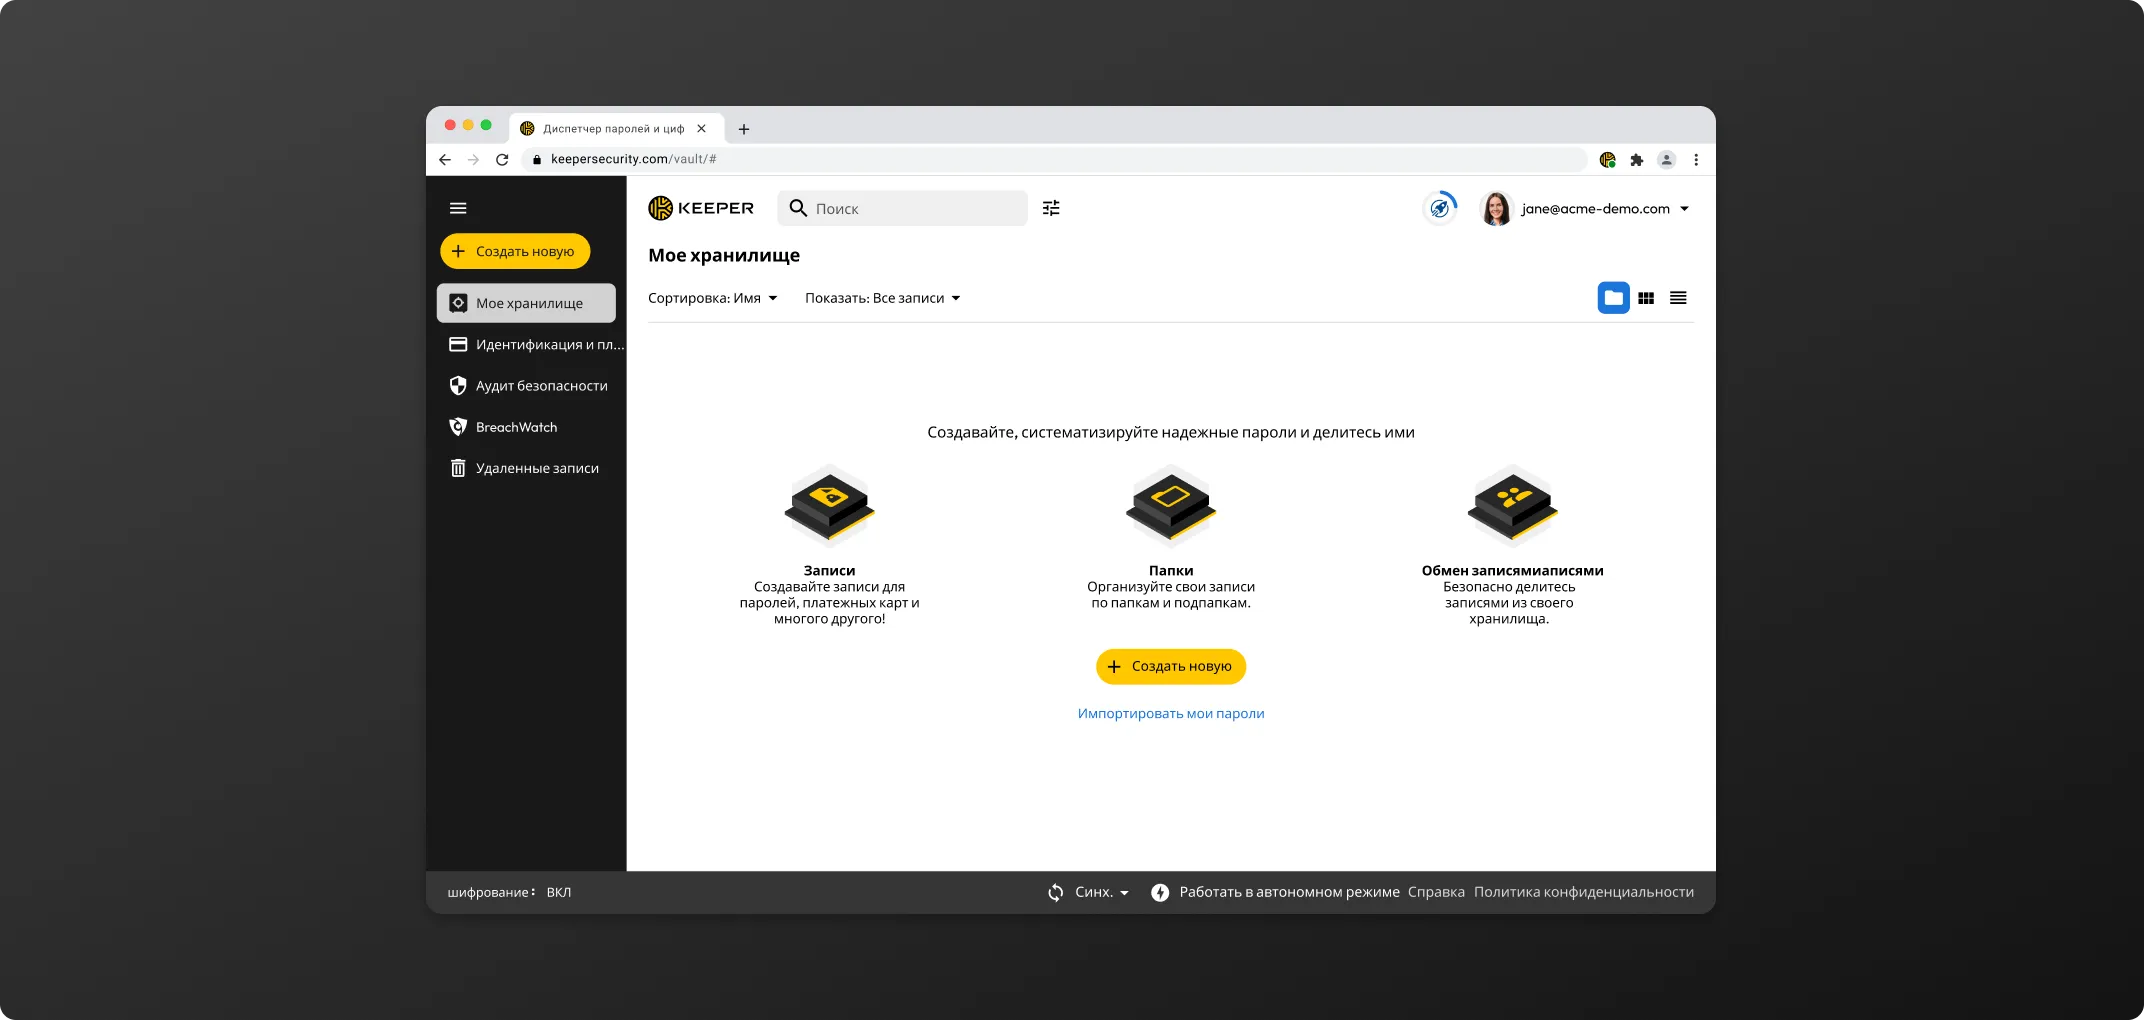Click the шифрование: ВКЛ status text
Image resolution: width=2144 pixels, height=1020 pixels.
pyautogui.click(x=509, y=892)
